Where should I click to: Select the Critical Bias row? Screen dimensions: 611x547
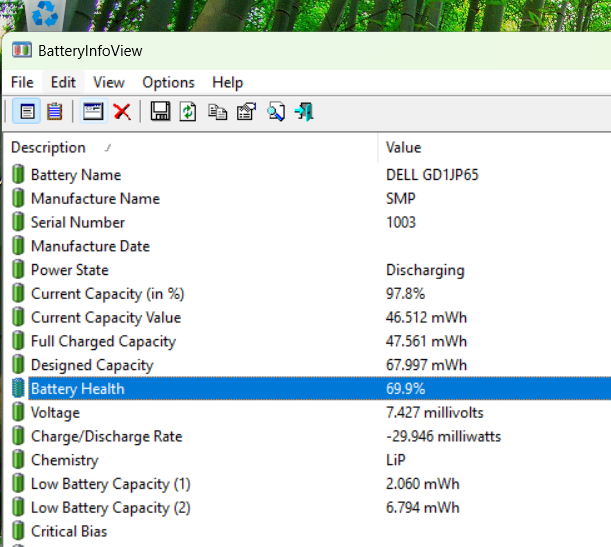coord(307,531)
